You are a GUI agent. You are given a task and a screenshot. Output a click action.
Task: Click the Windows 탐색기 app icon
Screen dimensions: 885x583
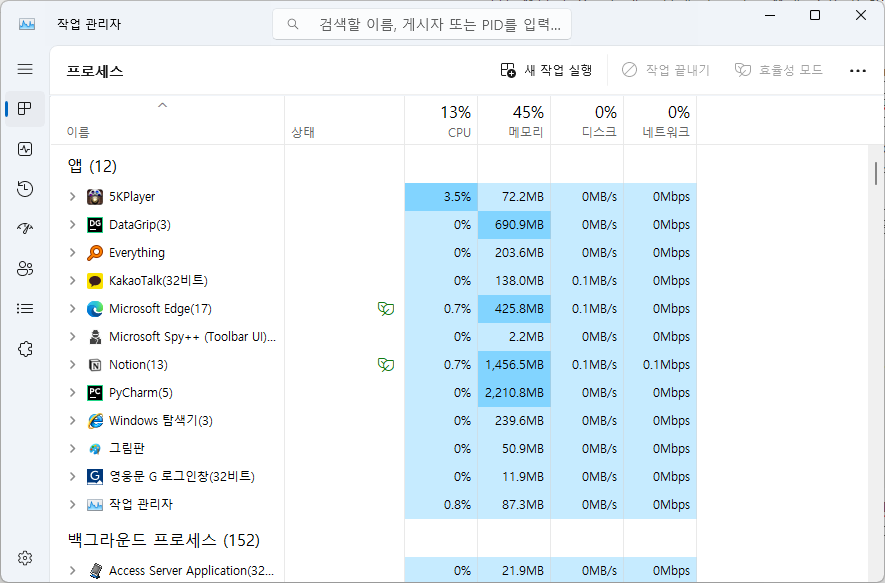tap(95, 420)
